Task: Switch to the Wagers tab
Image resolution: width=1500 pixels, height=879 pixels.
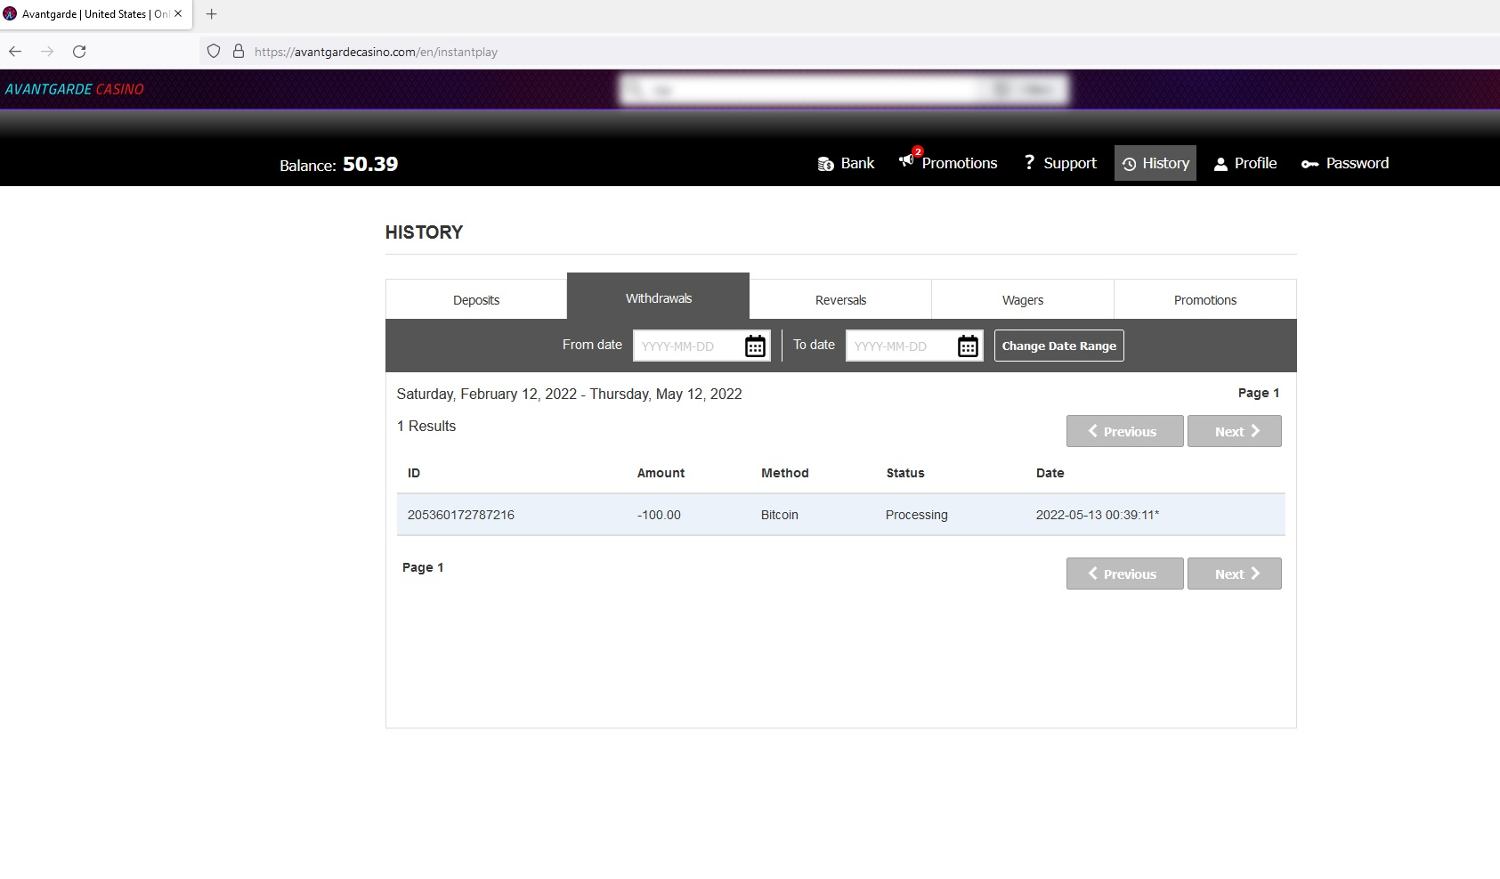Action: pos(1022,300)
